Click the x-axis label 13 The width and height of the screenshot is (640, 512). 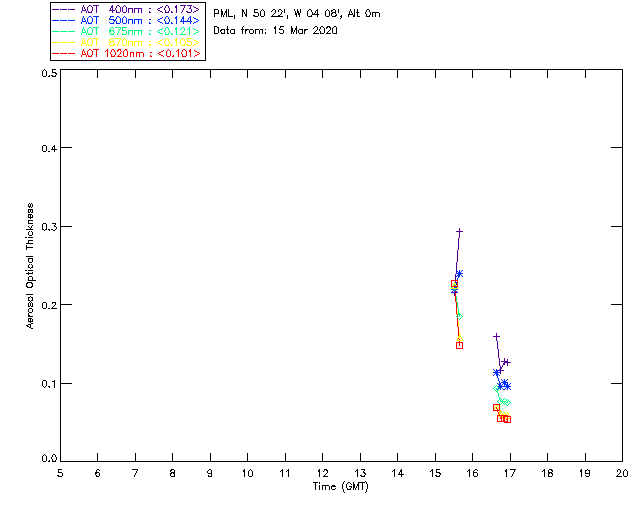(x=360, y=473)
